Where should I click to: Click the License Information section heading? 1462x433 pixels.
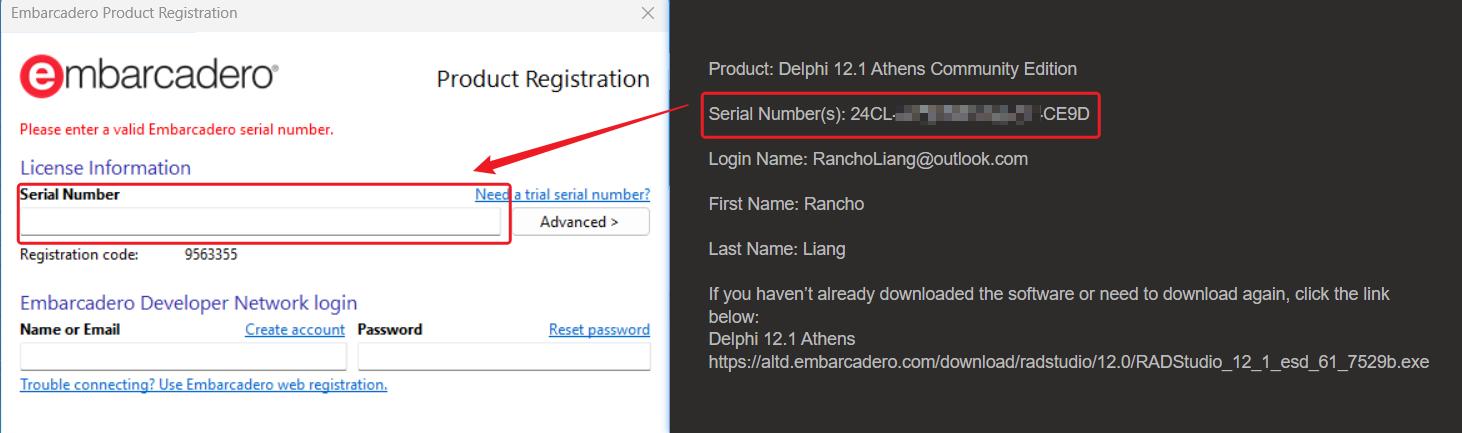105,168
